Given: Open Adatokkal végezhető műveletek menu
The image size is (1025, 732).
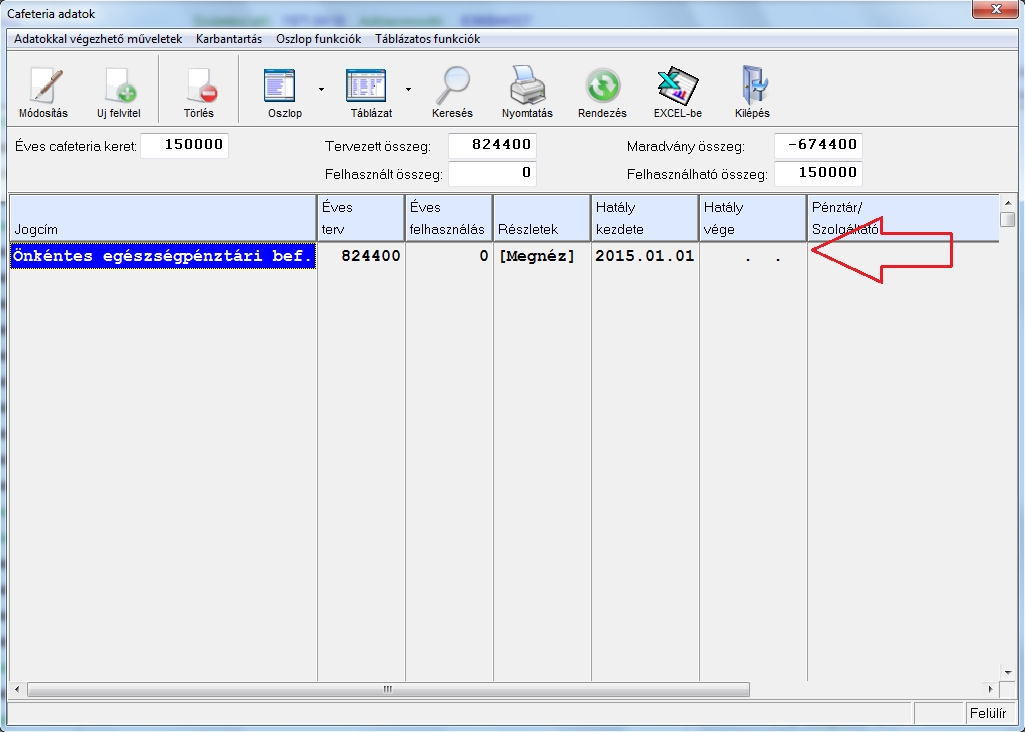Looking at the screenshot, I should coord(98,39).
